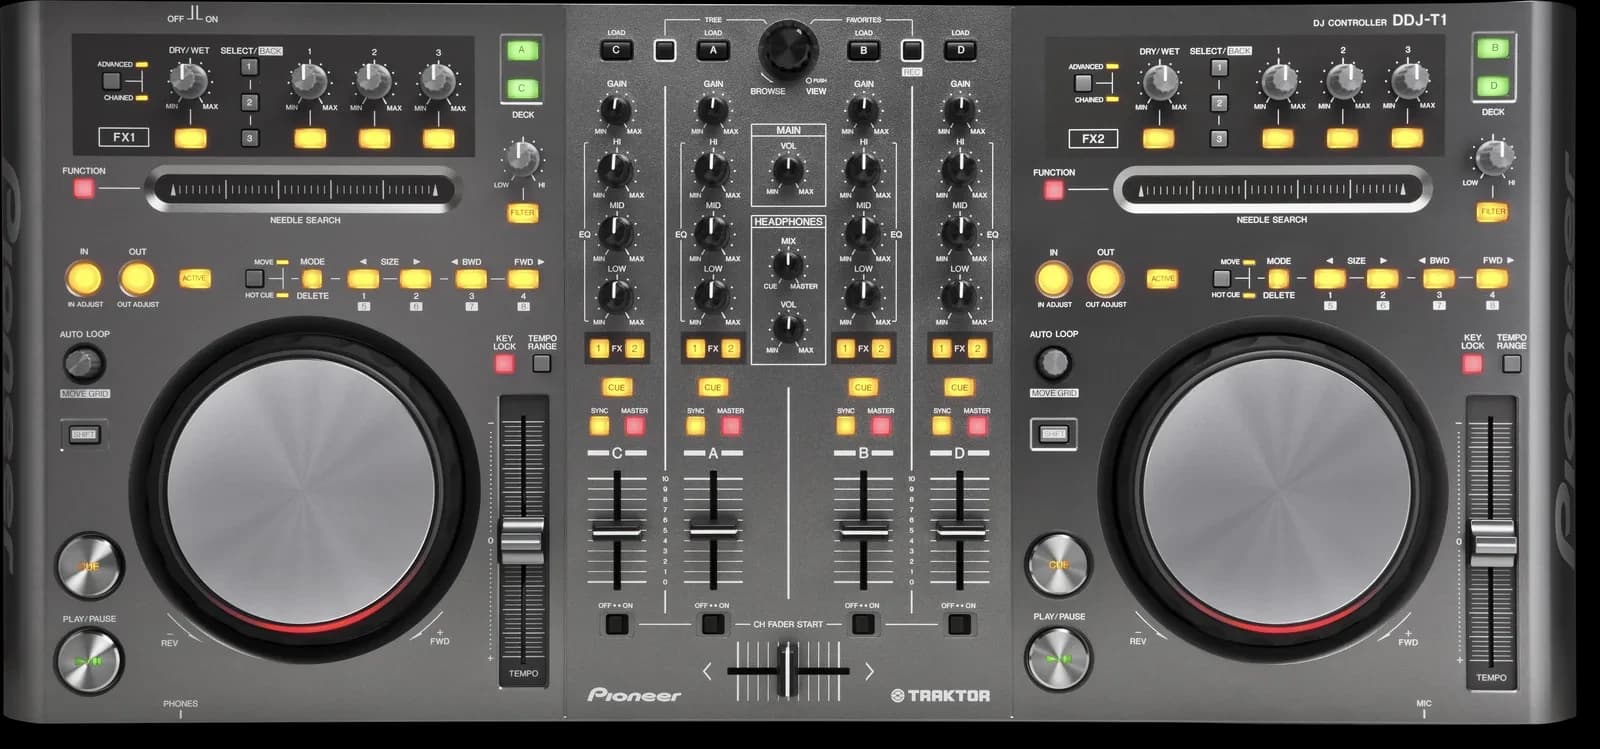
Task: Assign FX 2 to channel D
Action: (x=977, y=349)
